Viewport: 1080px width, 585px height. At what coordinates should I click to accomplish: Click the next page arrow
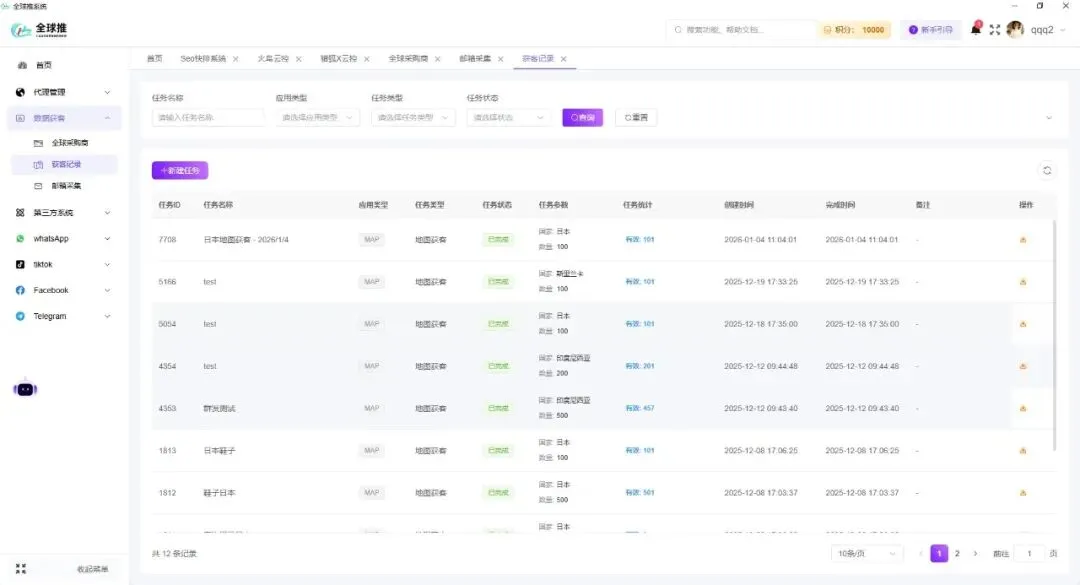point(975,553)
